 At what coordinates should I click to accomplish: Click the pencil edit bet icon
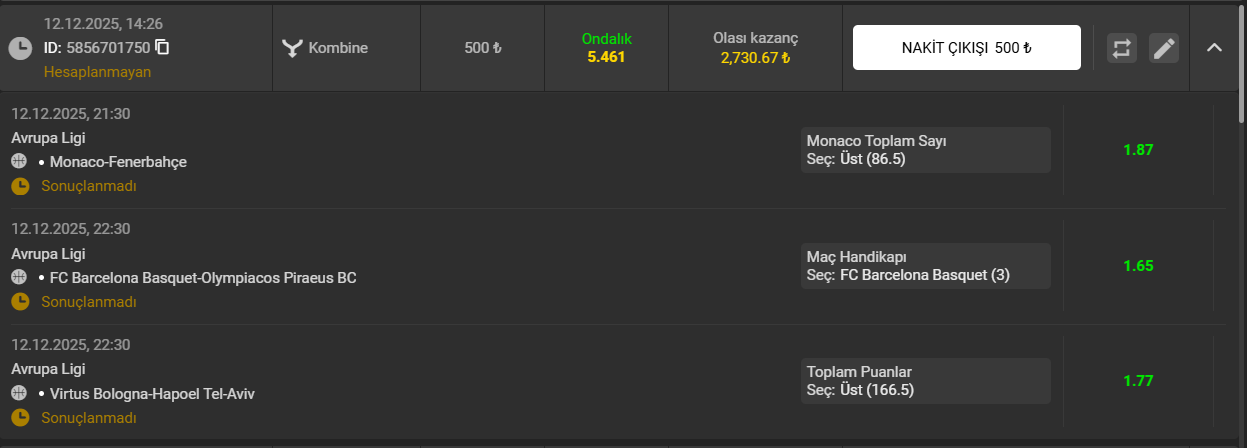tap(1163, 48)
